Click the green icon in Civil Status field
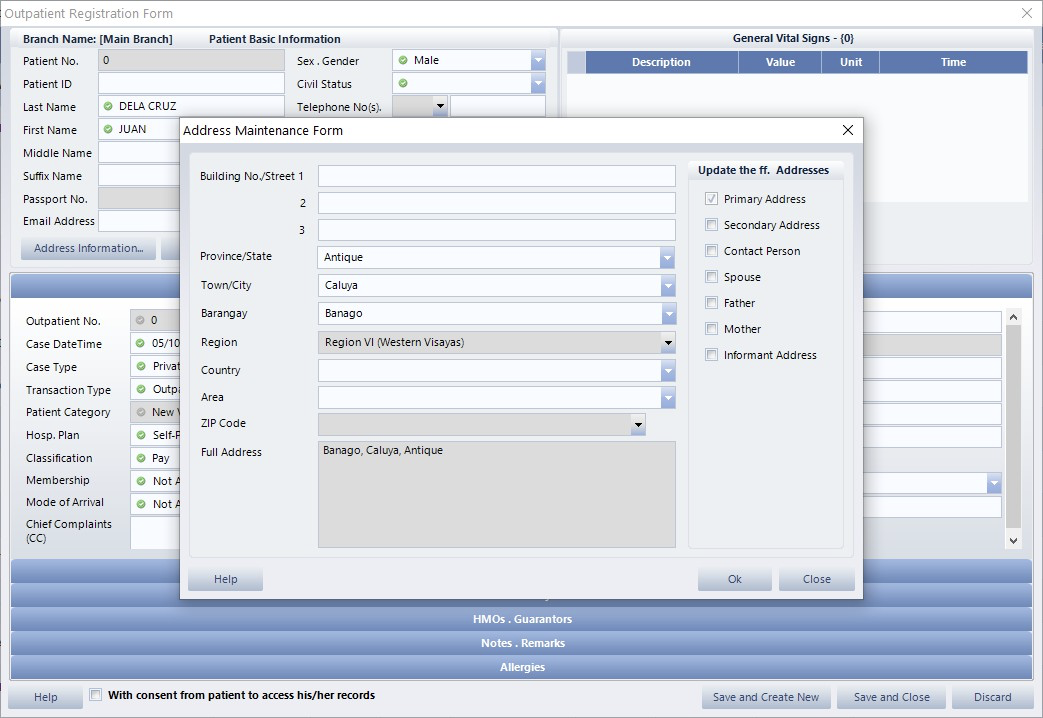This screenshot has height=718, width=1043. point(403,84)
